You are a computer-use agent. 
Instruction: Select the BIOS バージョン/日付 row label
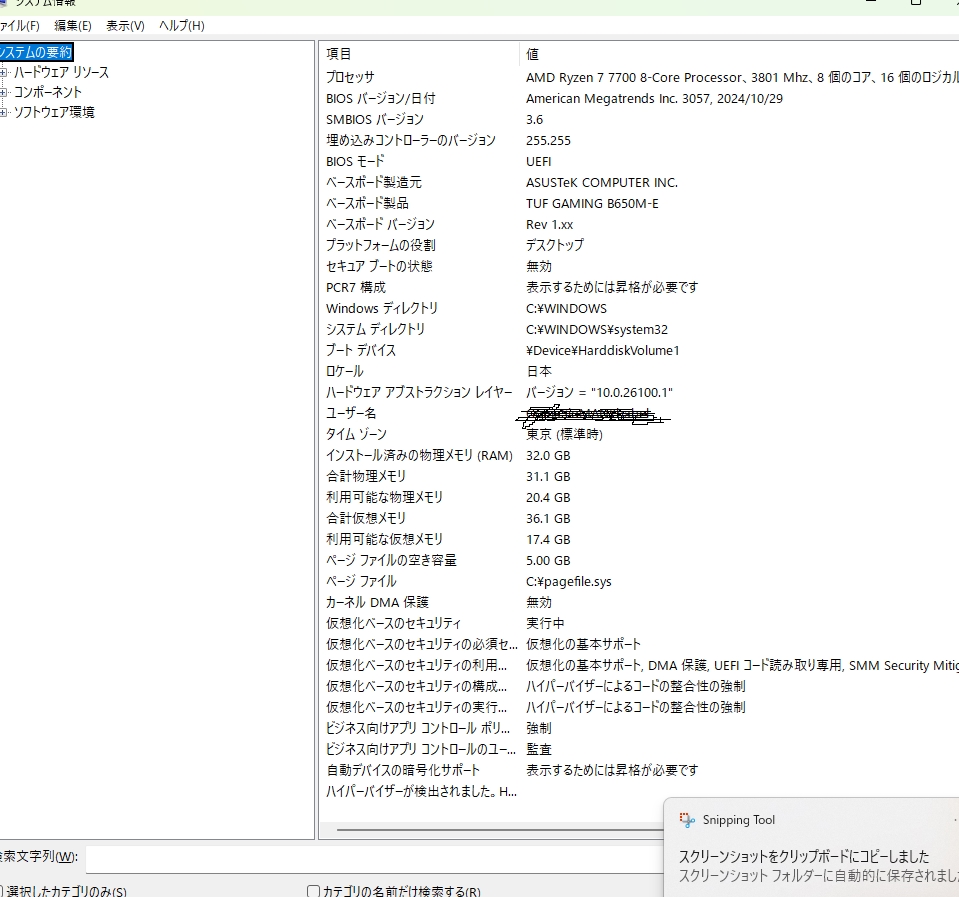coord(380,98)
